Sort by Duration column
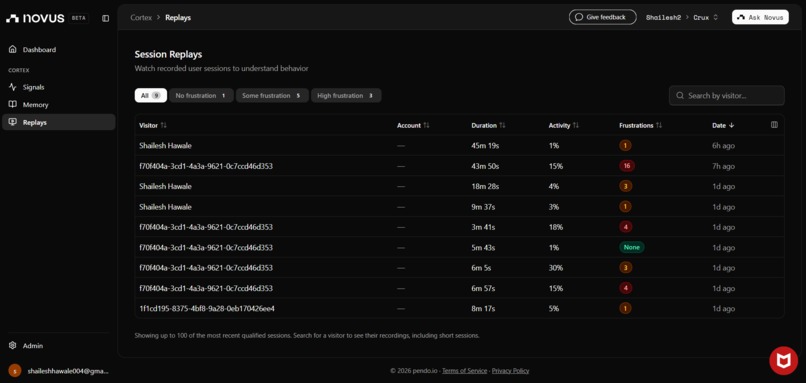 pyautogui.click(x=488, y=125)
